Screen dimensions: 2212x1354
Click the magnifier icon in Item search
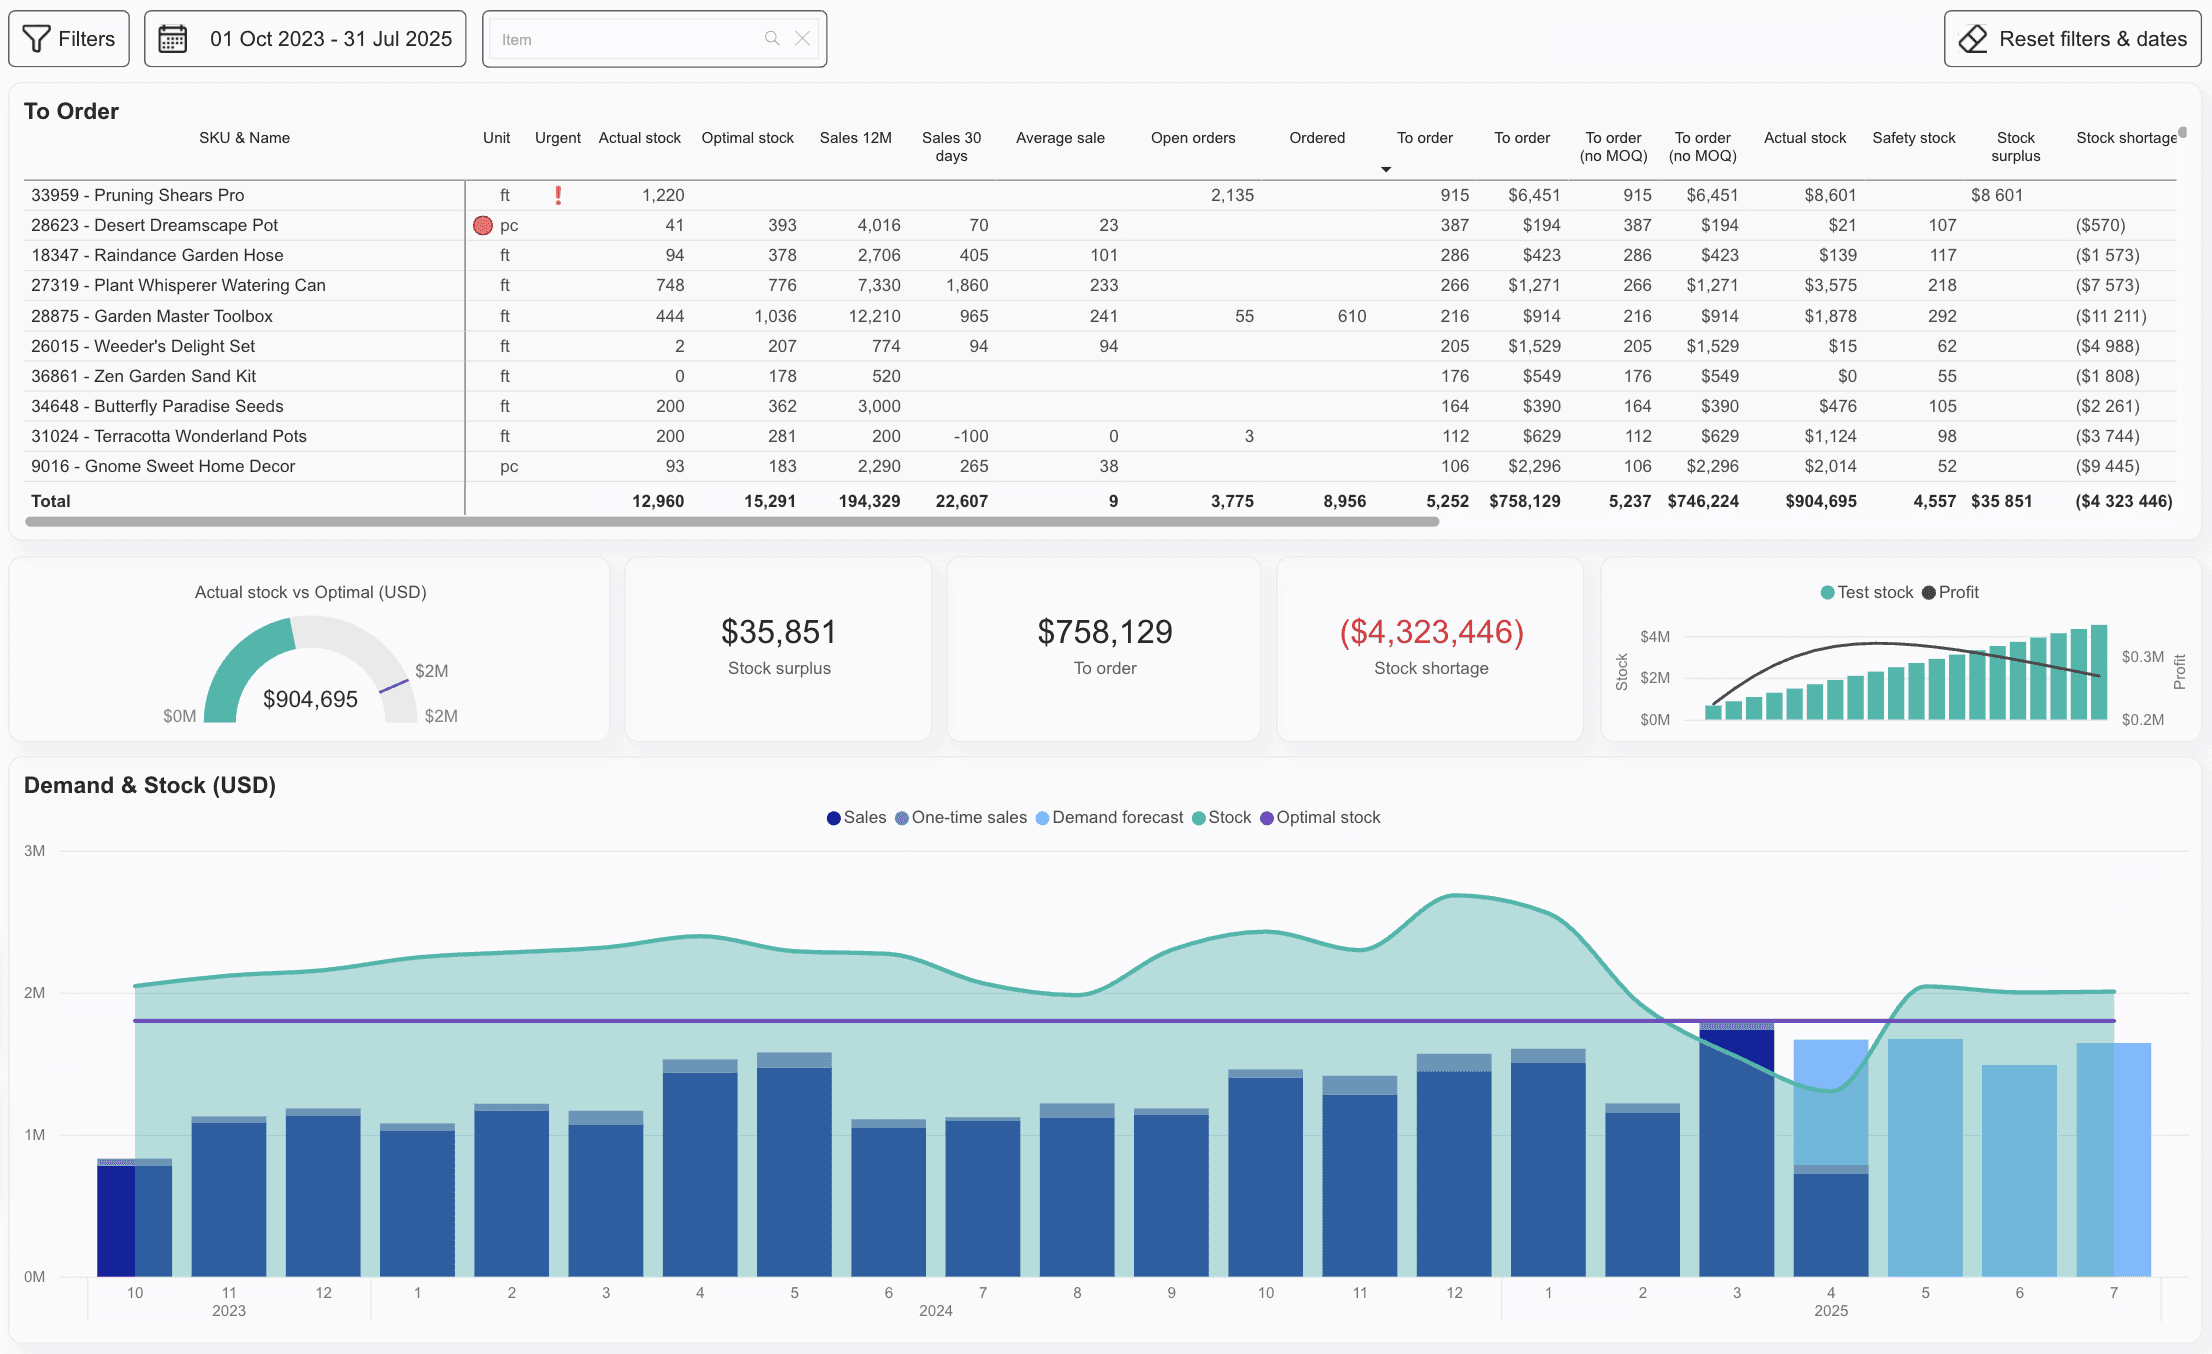click(x=772, y=39)
